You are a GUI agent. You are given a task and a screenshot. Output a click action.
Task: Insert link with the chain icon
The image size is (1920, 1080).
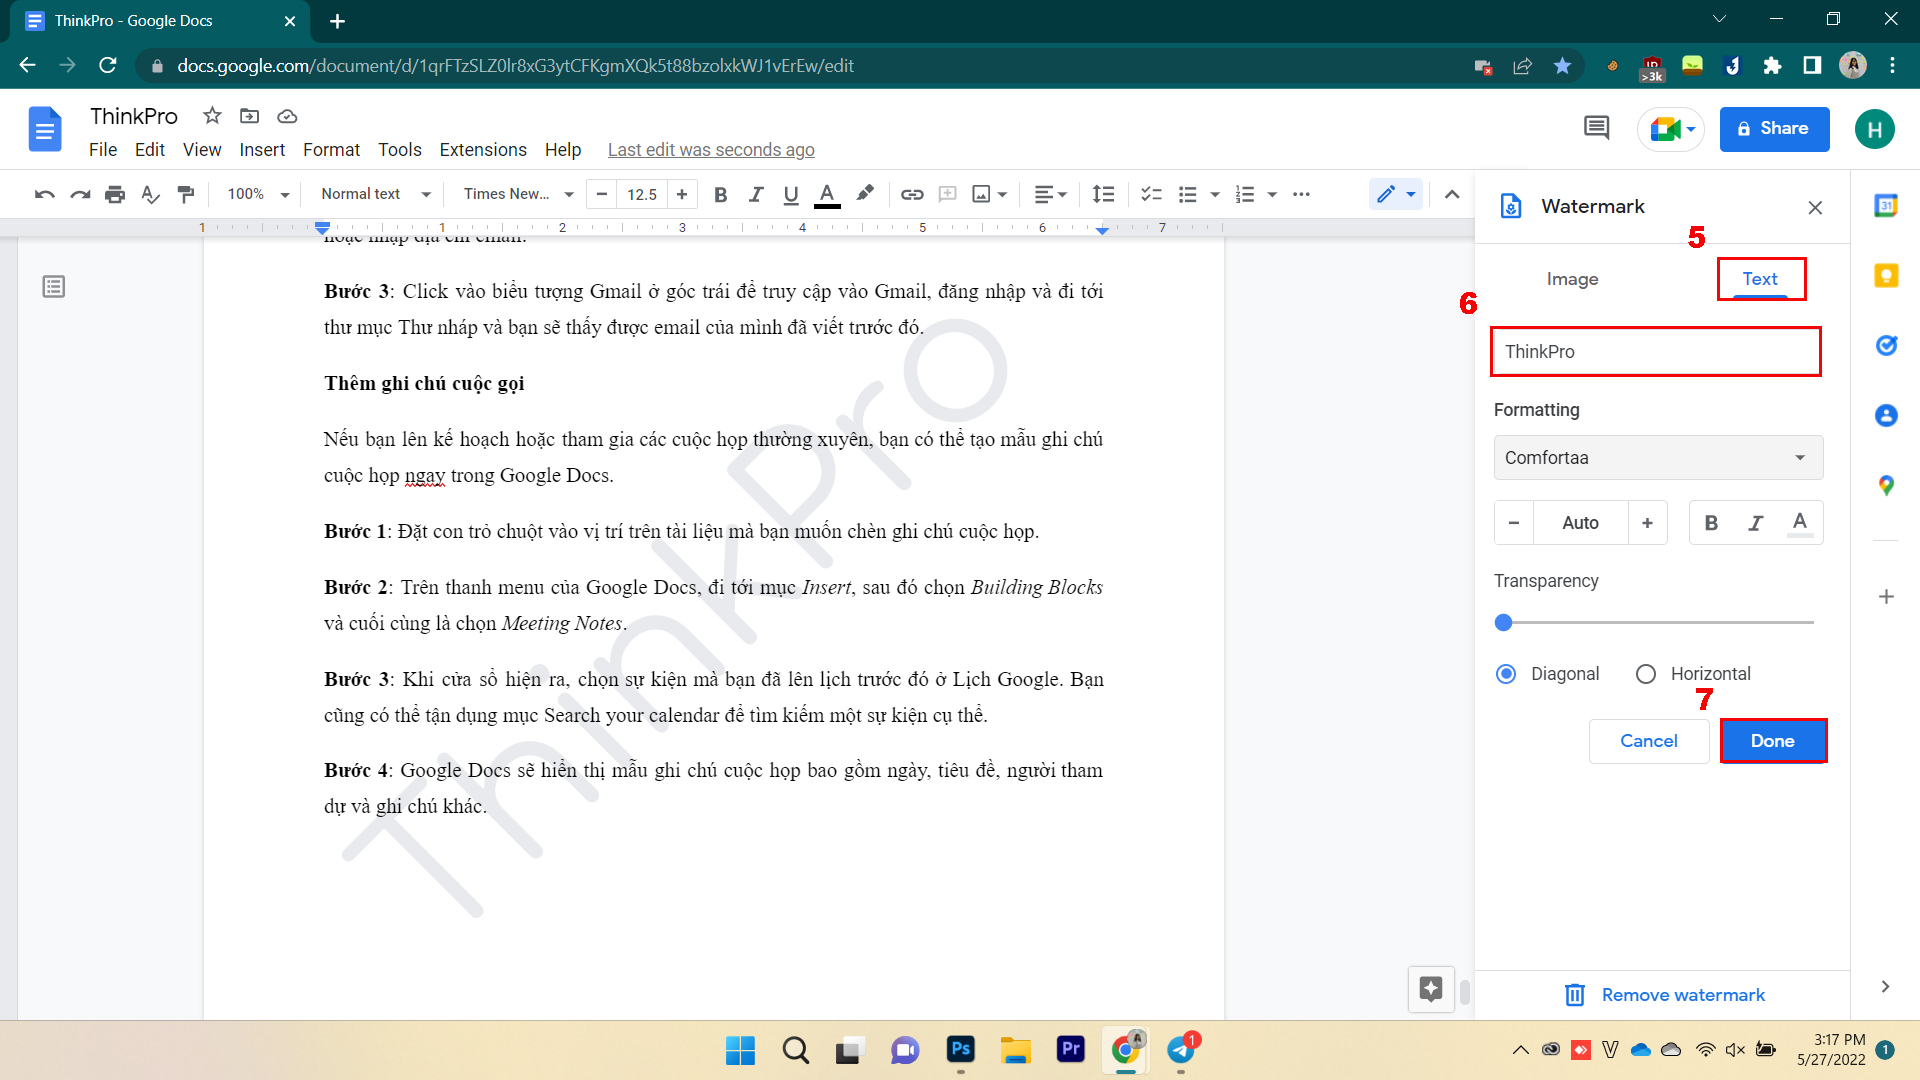tap(912, 194)
